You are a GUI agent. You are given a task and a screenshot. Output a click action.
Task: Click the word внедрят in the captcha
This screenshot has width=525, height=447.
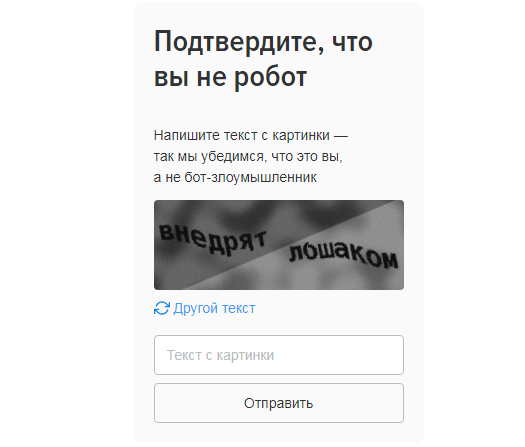pos(212,238)
